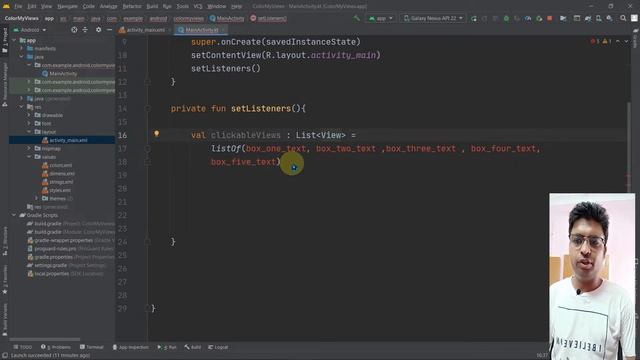640x360 pixels.
Task: Click MainActivity in the breadcrumb bar
Action: click(227, 18)
